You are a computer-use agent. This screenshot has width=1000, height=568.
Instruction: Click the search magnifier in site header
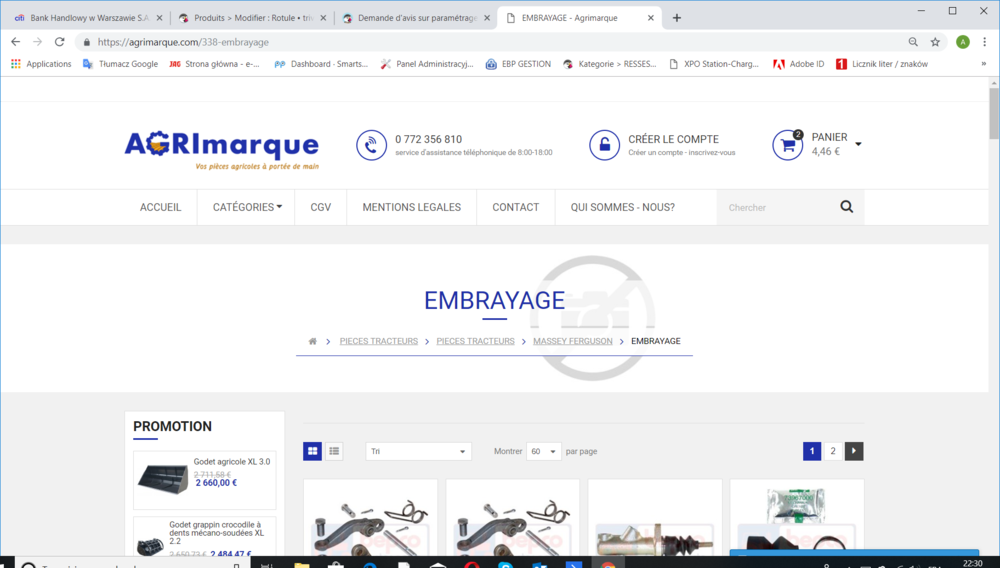click(846, 207)
